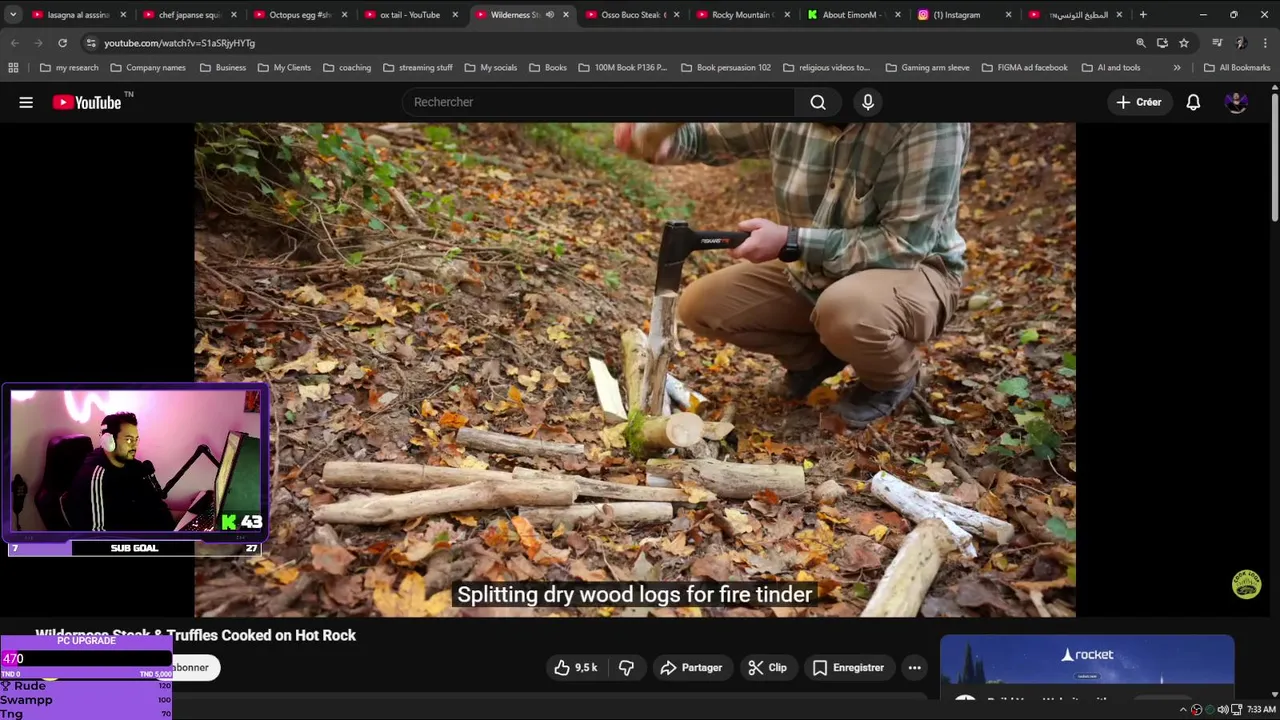Open the 'AI and tools' bookmark folder
The height and width of the screenshot is (720, 1280).
click(1110, 67)
